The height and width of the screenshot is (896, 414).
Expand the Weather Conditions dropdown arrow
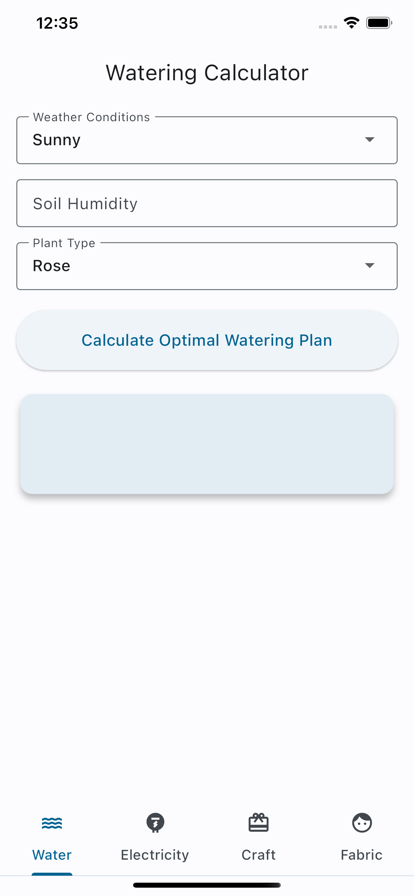tap(370, 139)
